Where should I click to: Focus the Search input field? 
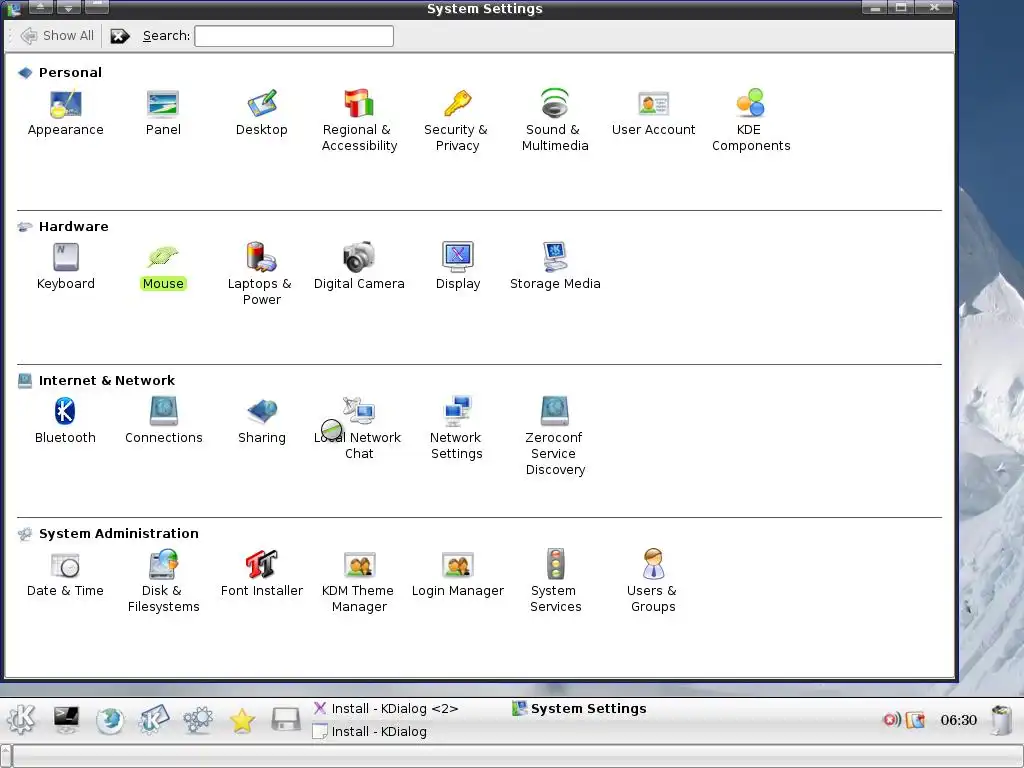click(x=294, y=36)
